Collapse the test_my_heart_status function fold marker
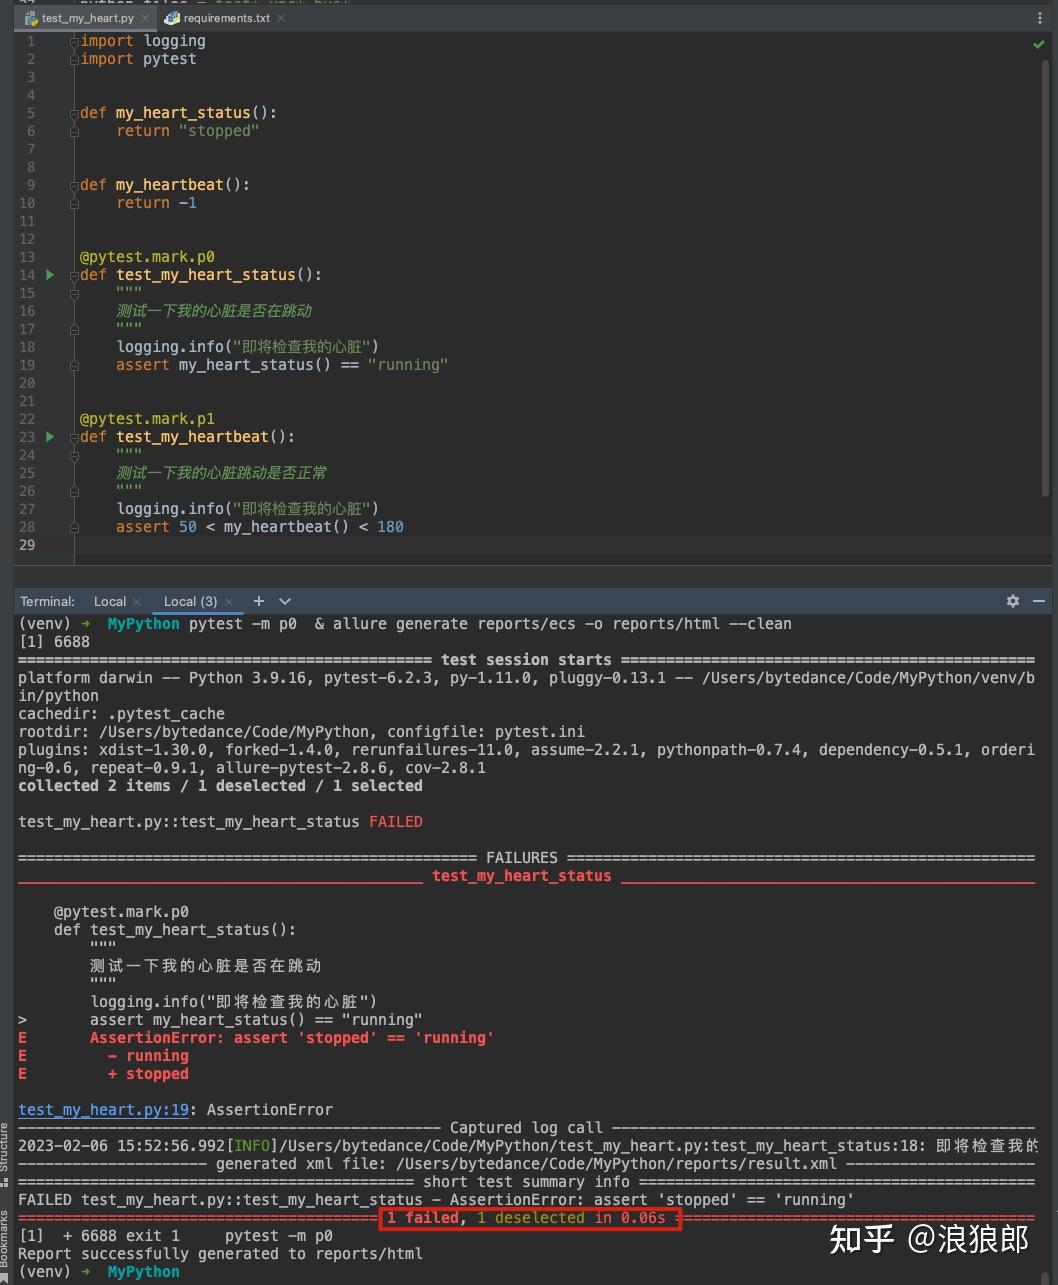This screenshot has width=1058, height=1285. 74,275
